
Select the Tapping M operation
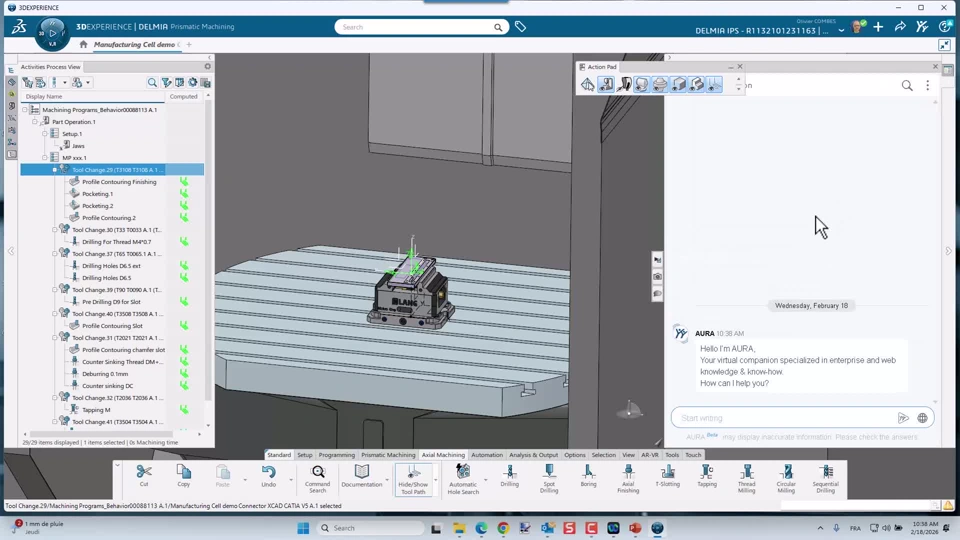[96, 410]
